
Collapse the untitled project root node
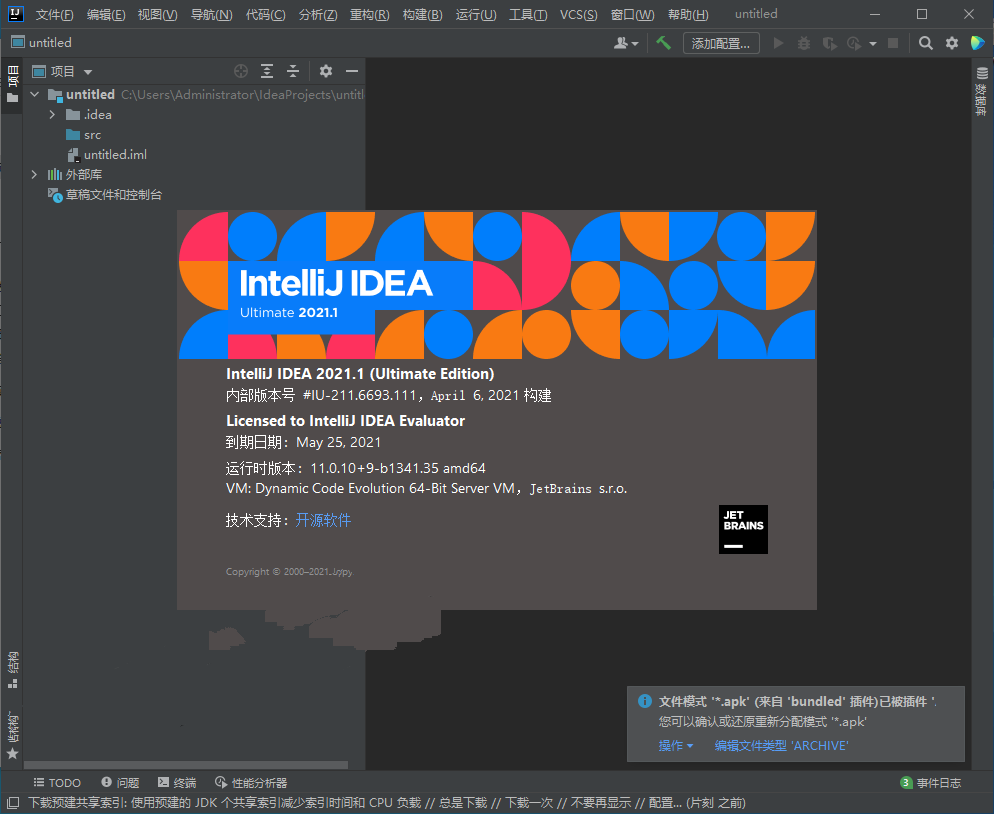pos(35,94)
